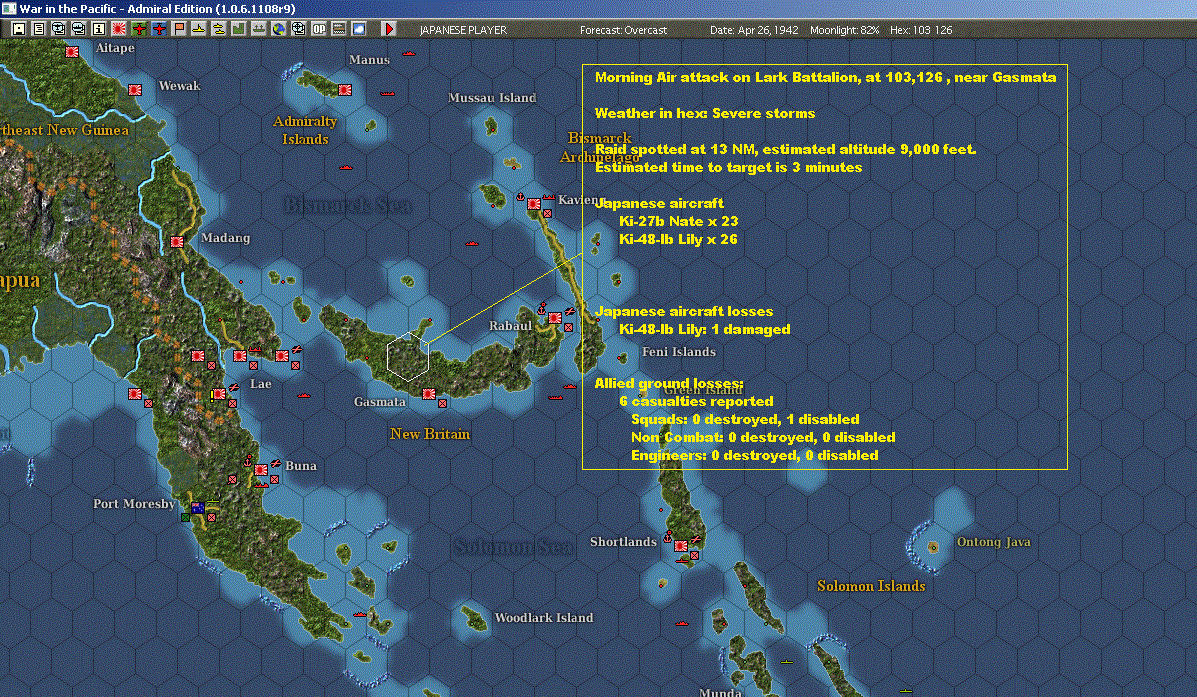
Task: Click the 'Mussau Island' map label
Action: pos(492,98)
